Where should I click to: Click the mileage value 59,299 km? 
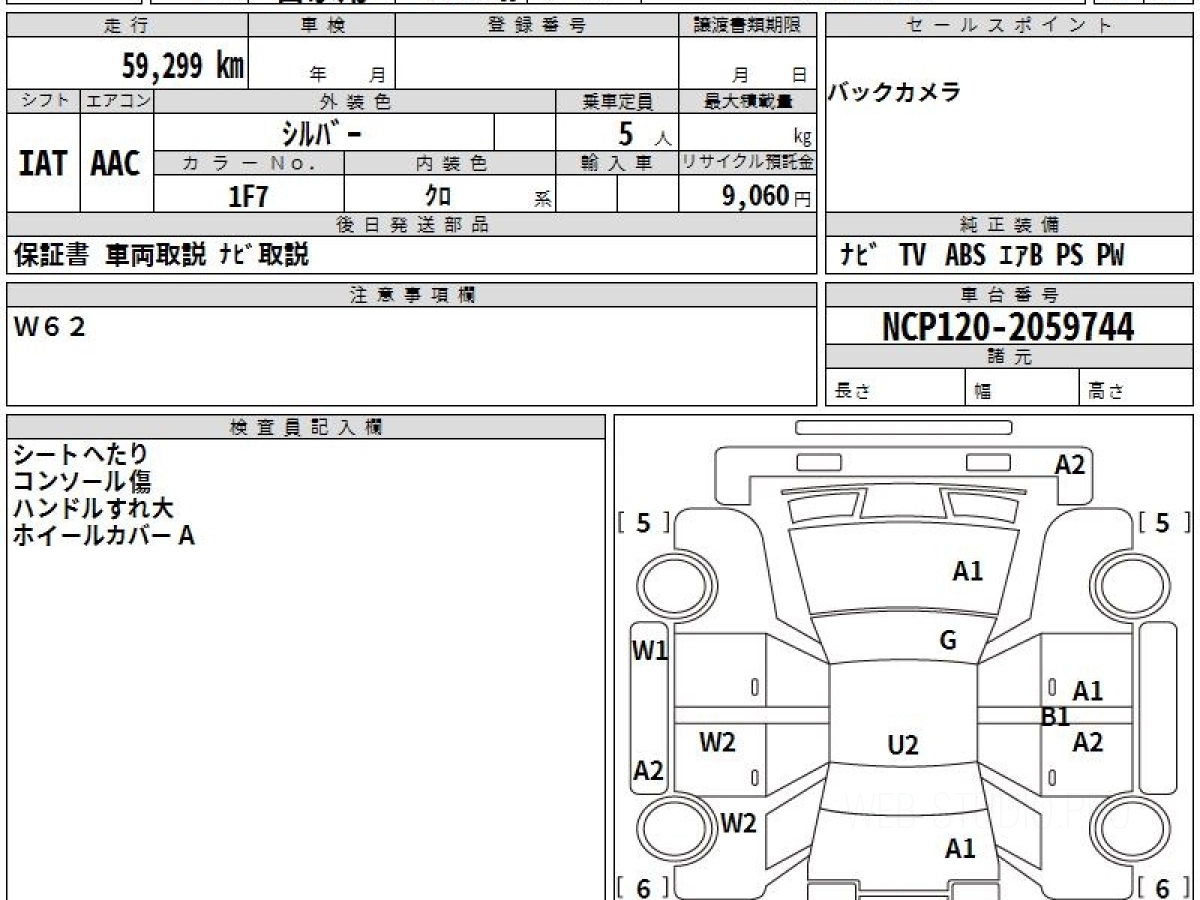183,66
